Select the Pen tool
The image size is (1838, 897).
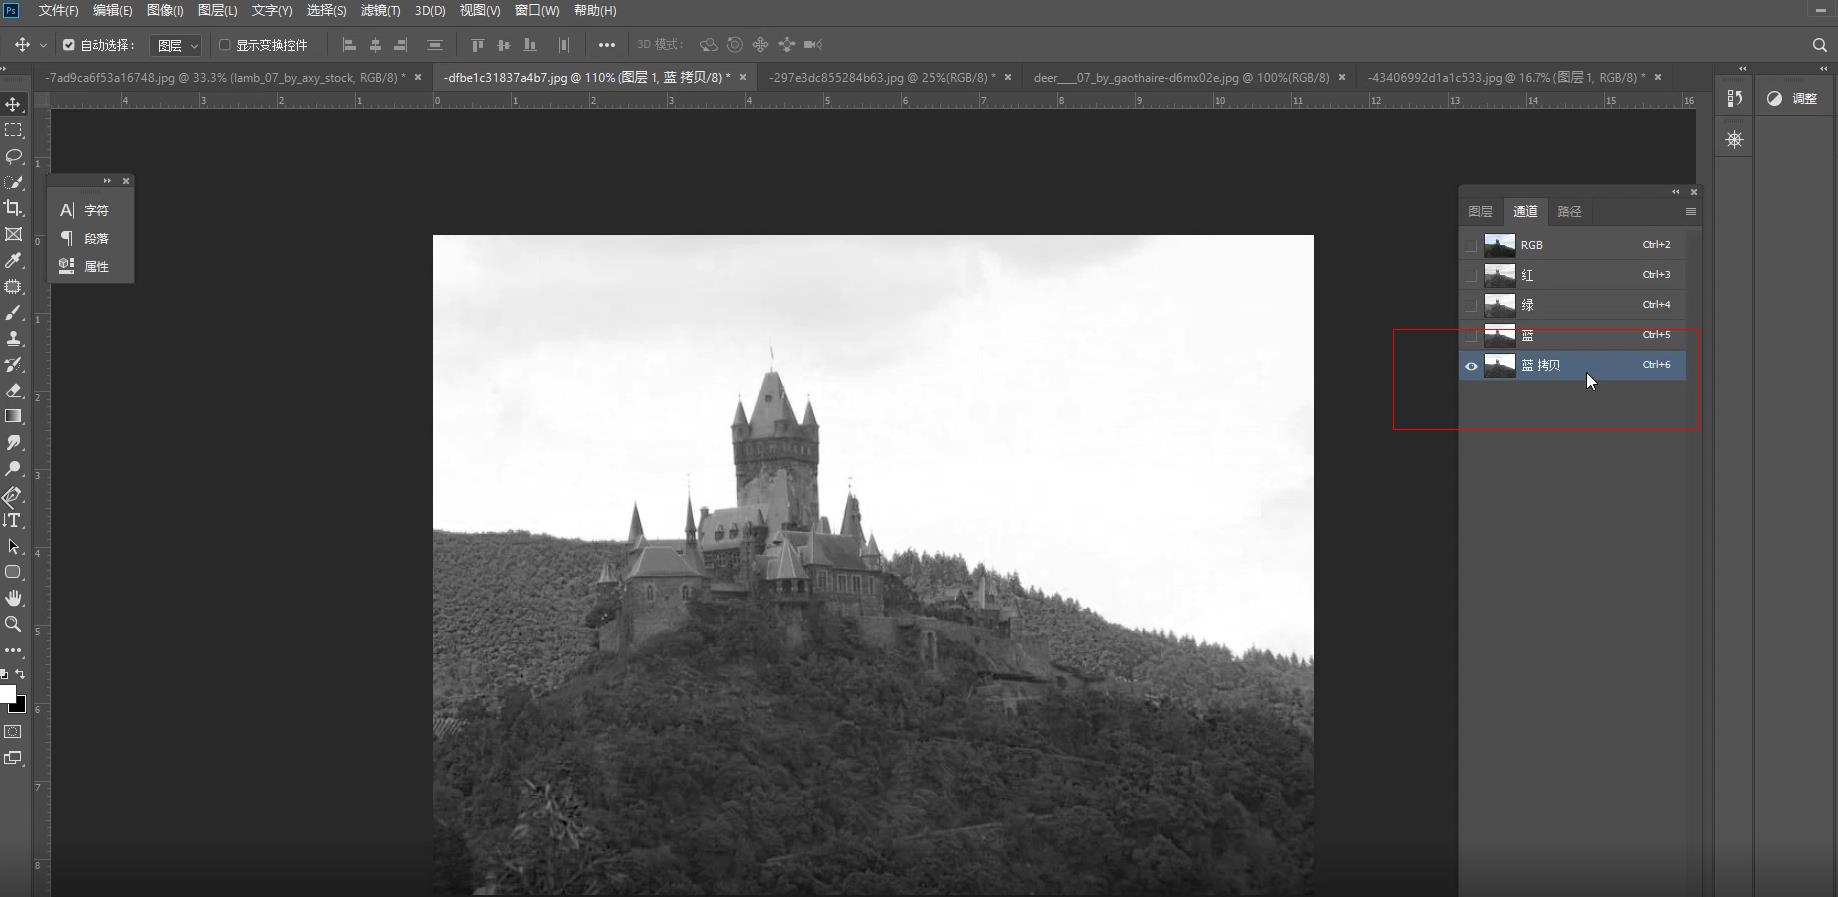coord(13,495)
